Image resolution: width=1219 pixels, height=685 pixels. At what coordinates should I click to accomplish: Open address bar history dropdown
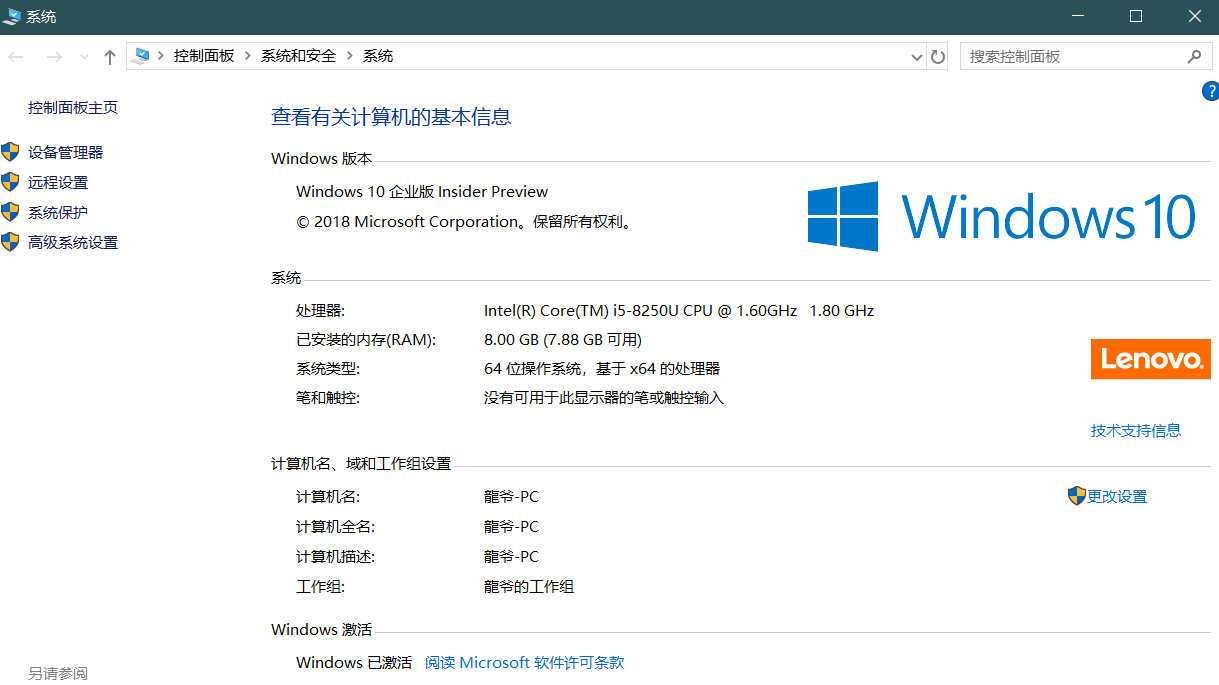coord(917,57)
